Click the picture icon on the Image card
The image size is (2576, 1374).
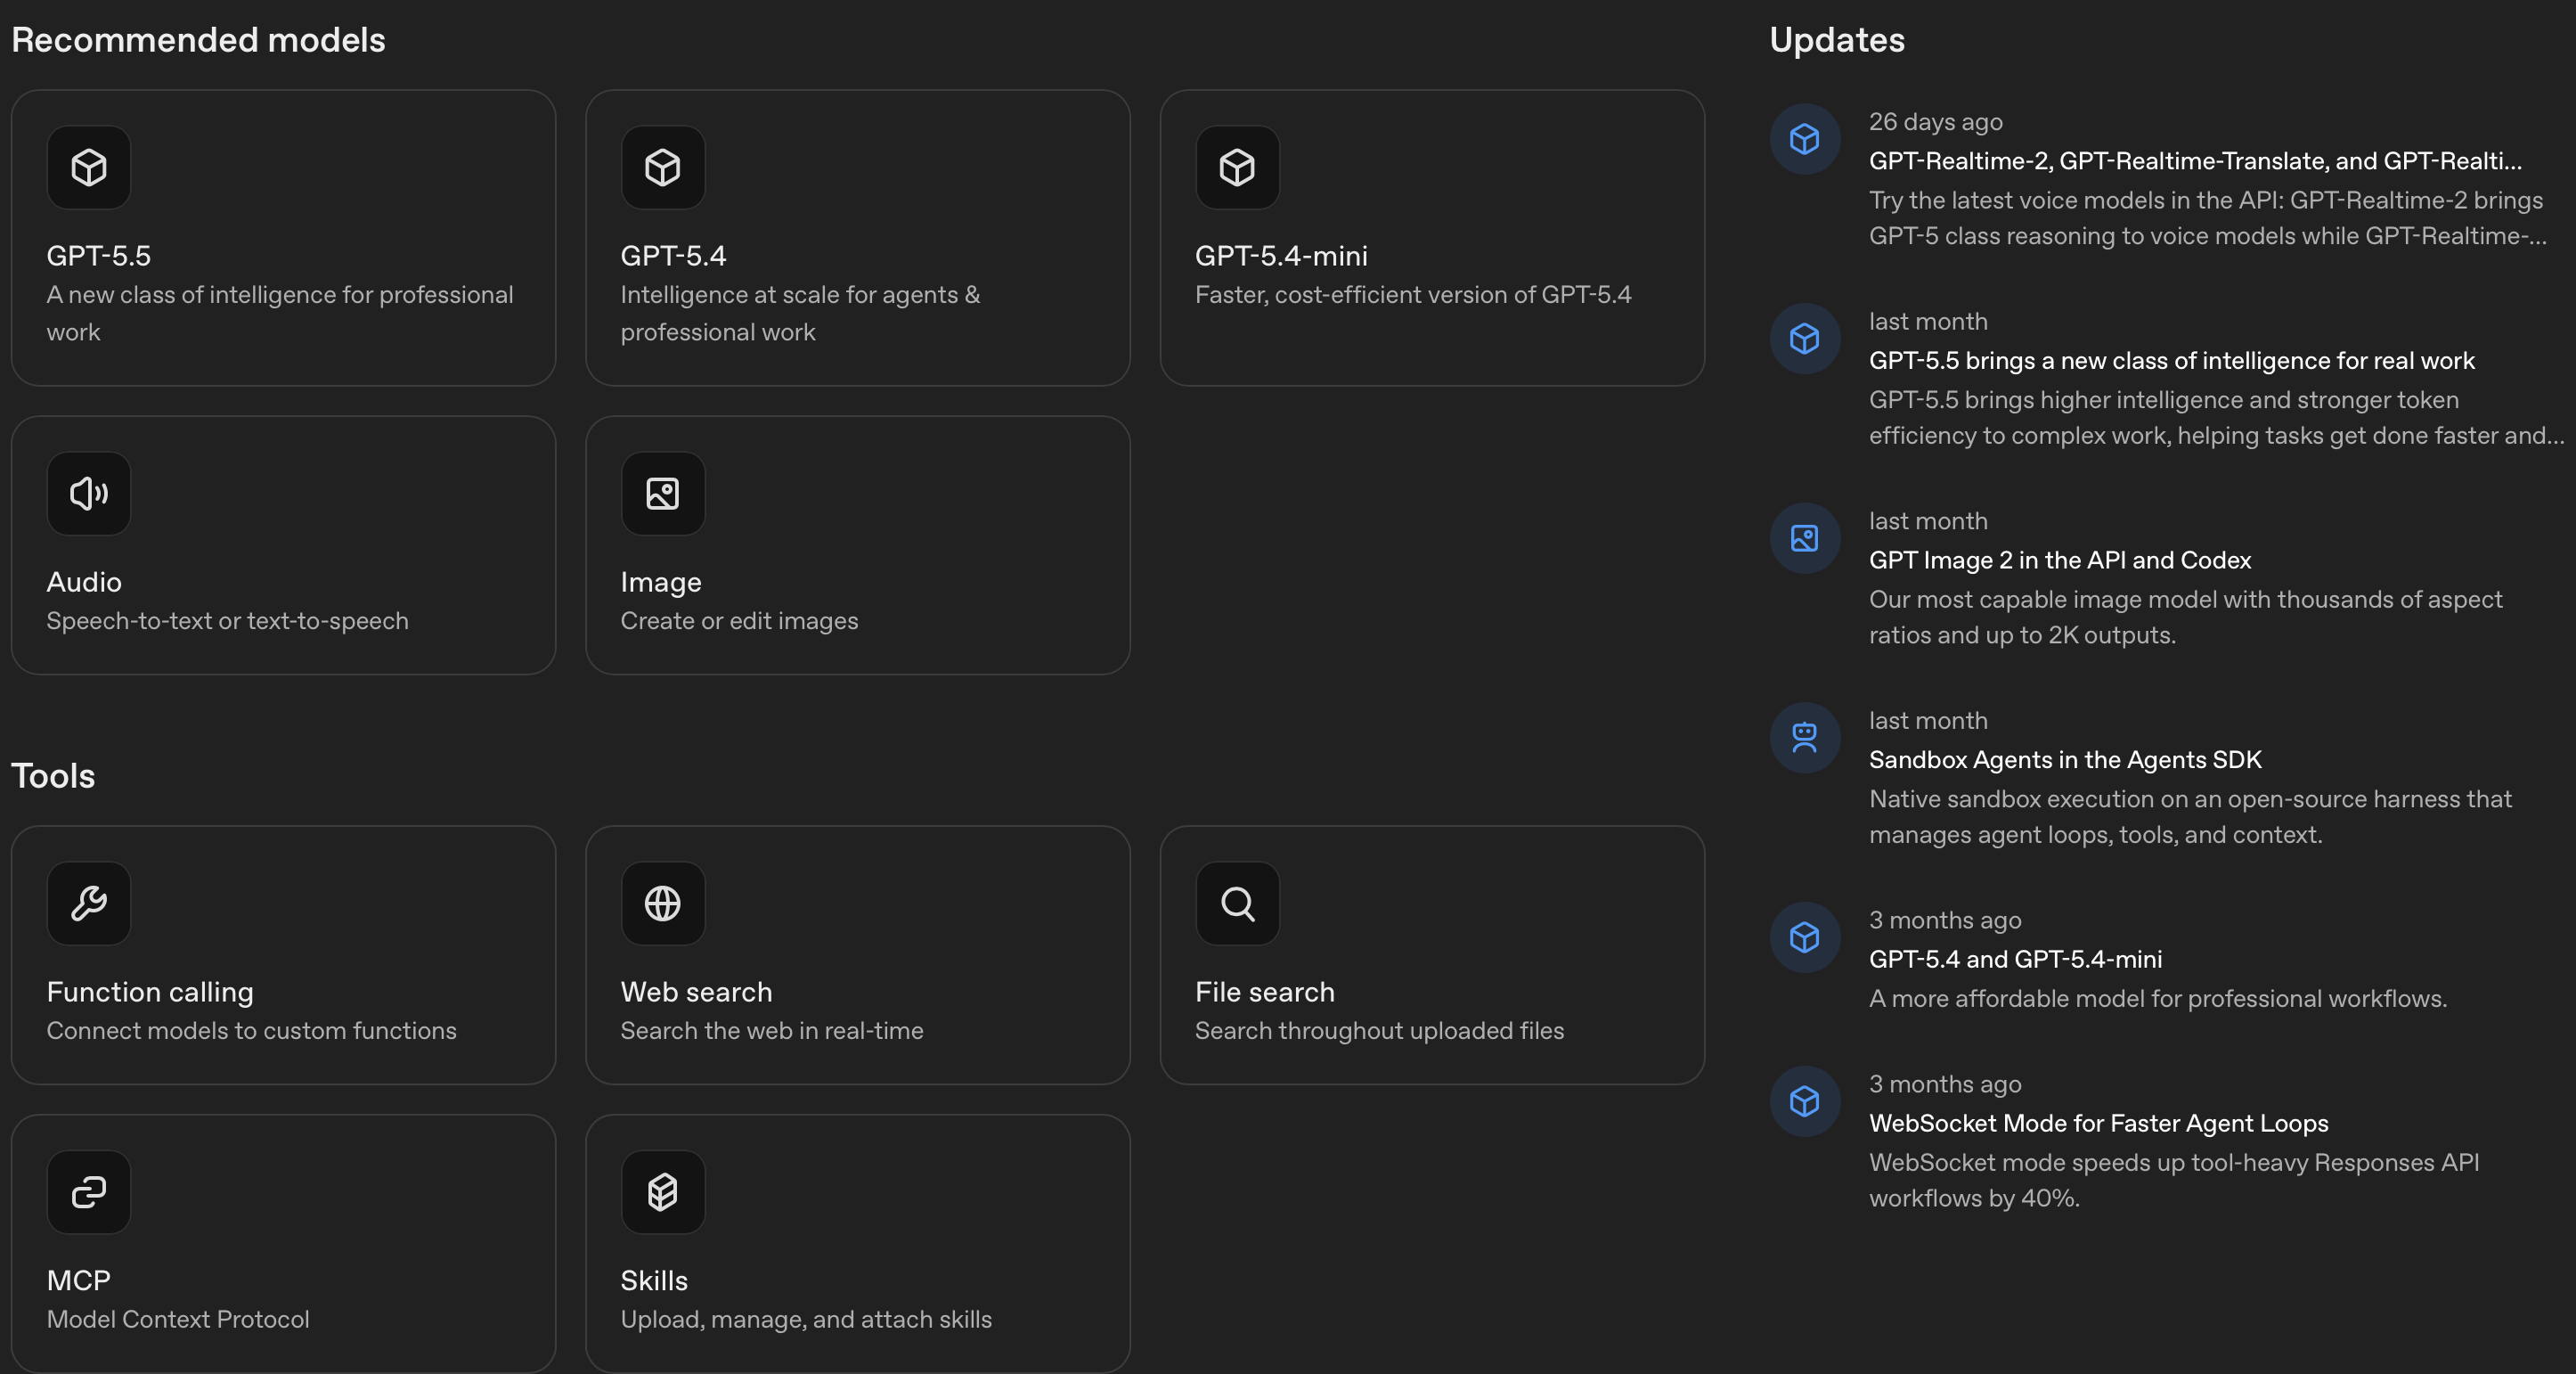pos(663,493)
